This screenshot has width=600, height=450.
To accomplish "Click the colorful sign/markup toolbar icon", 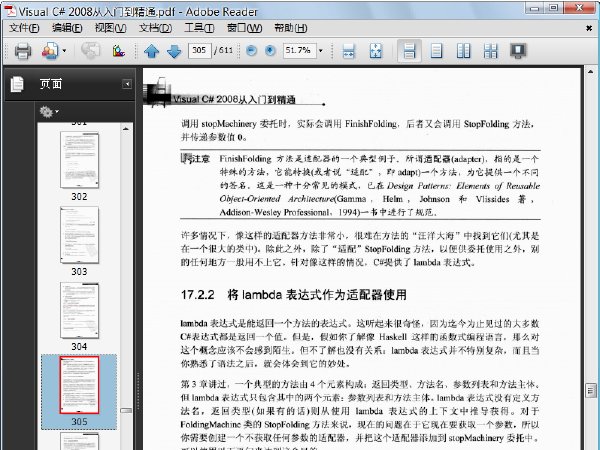I will tap(119, 51).
